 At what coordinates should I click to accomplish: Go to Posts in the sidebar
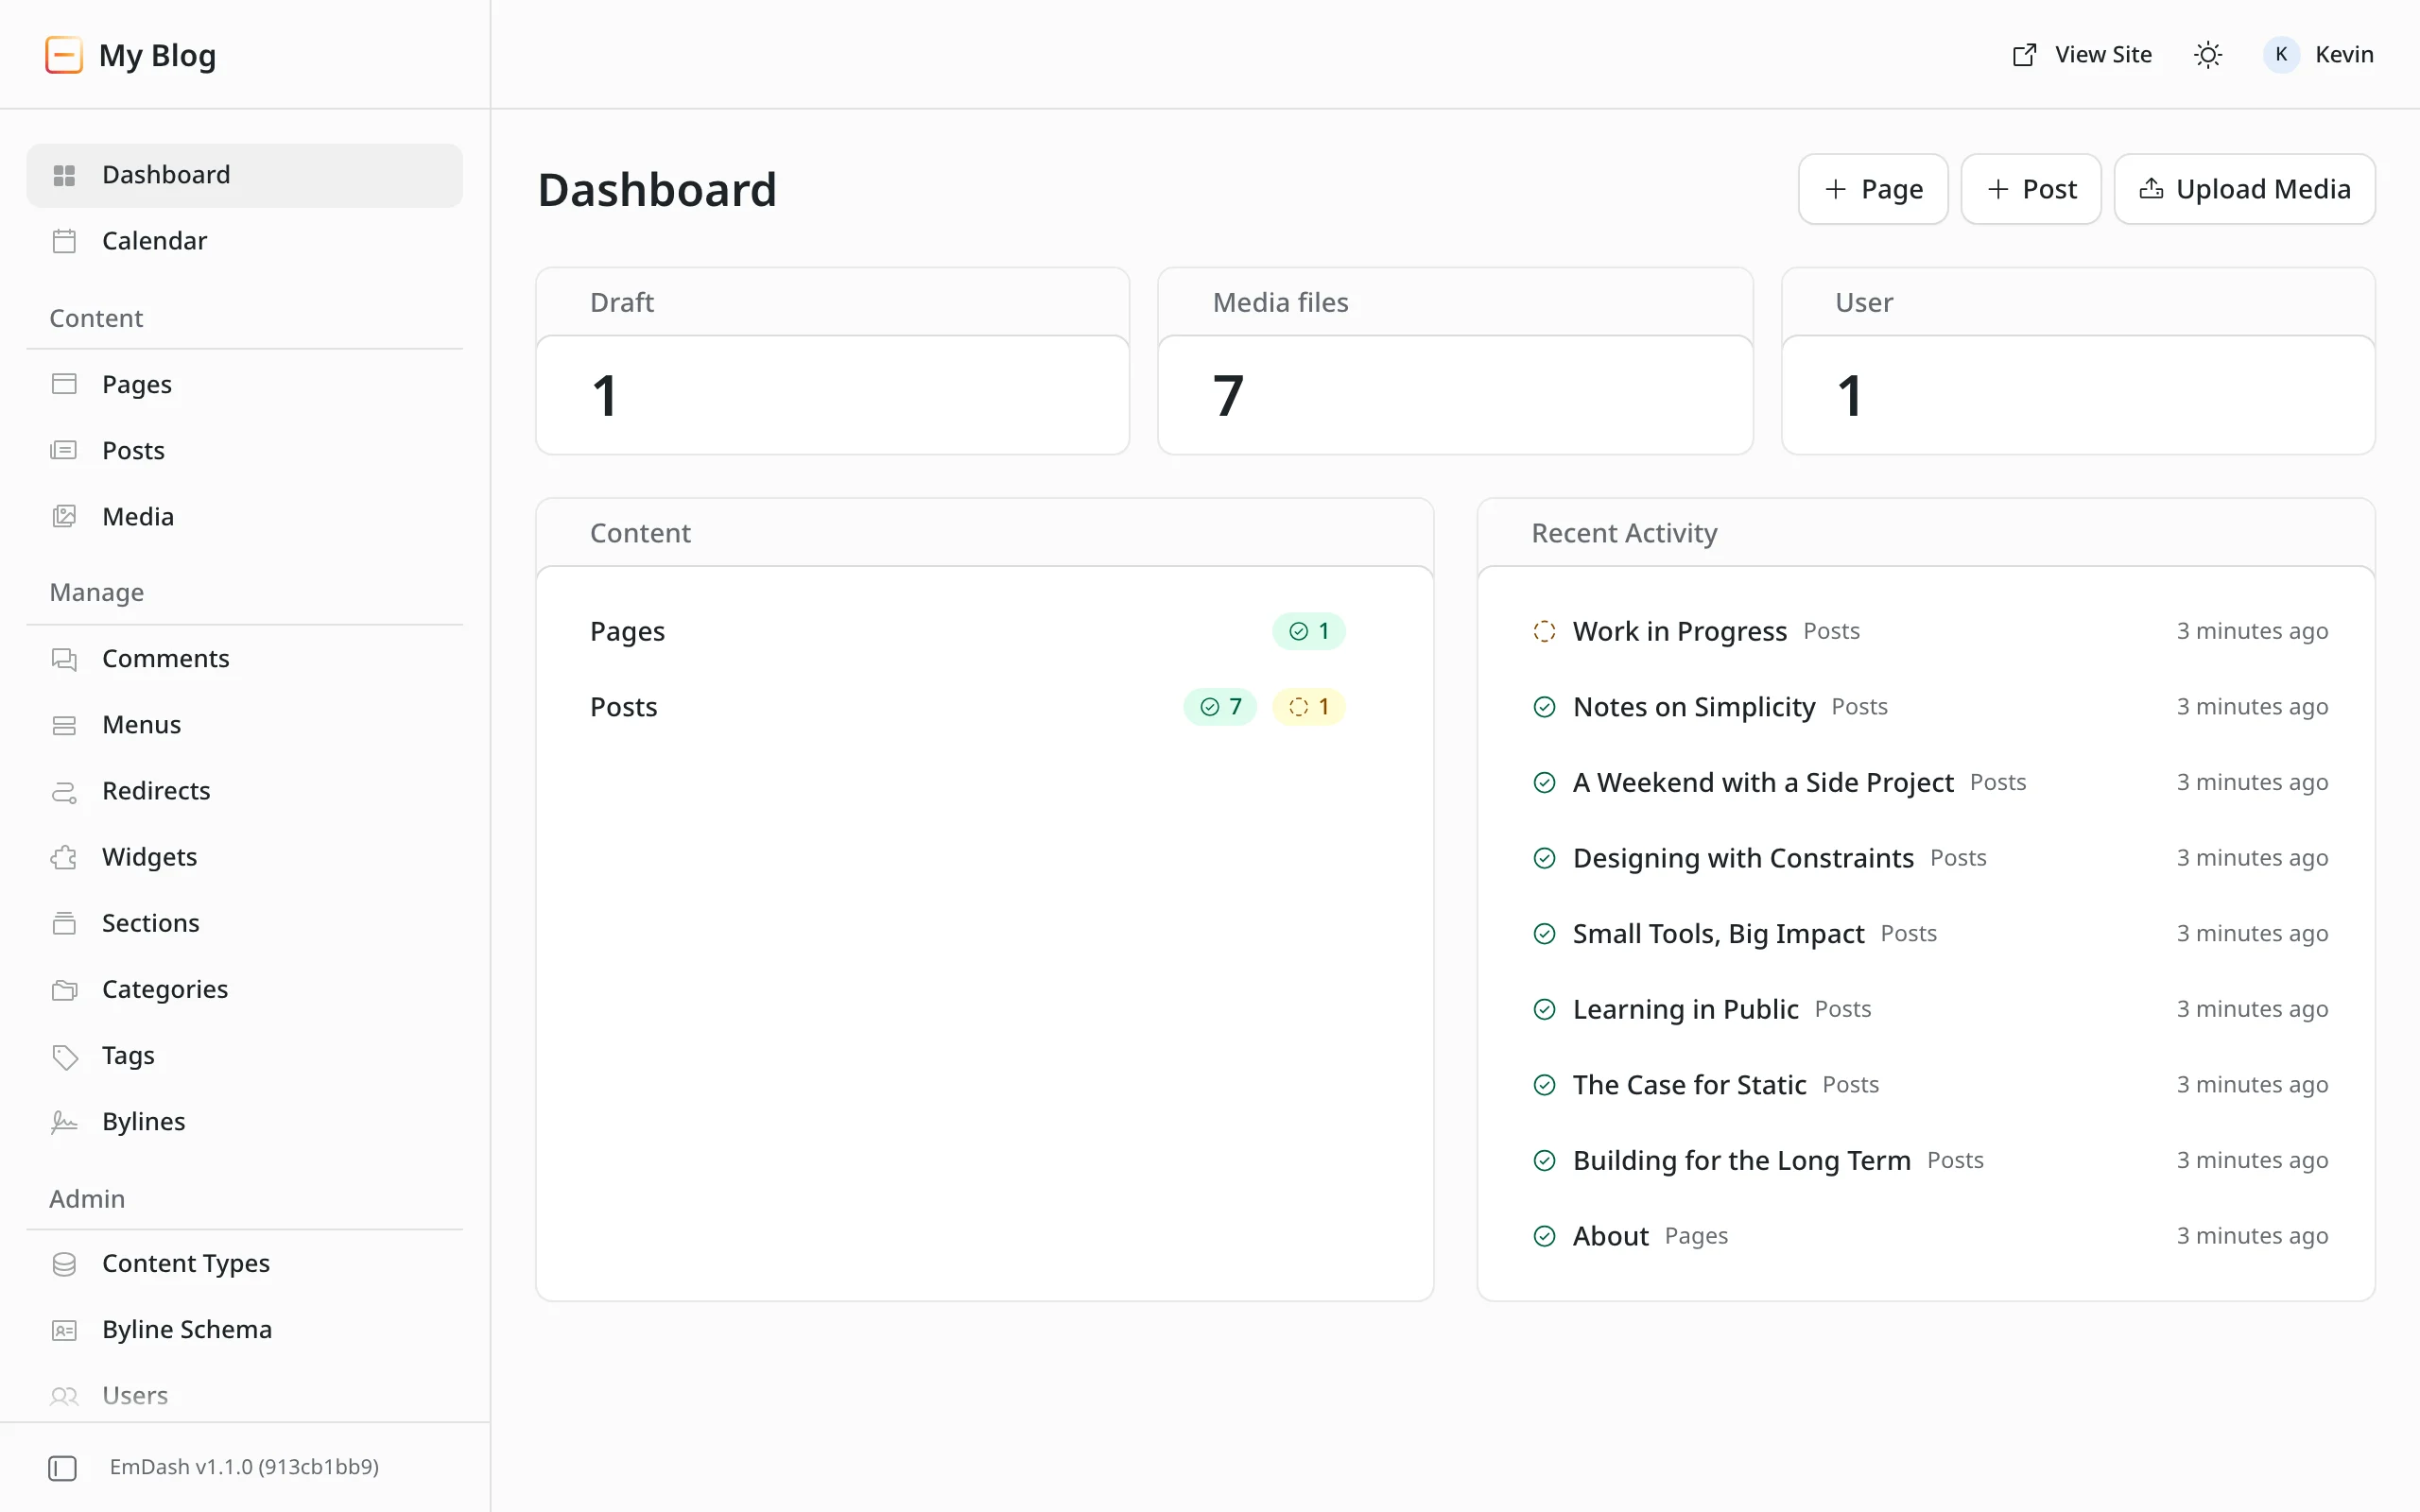point(245,450)
